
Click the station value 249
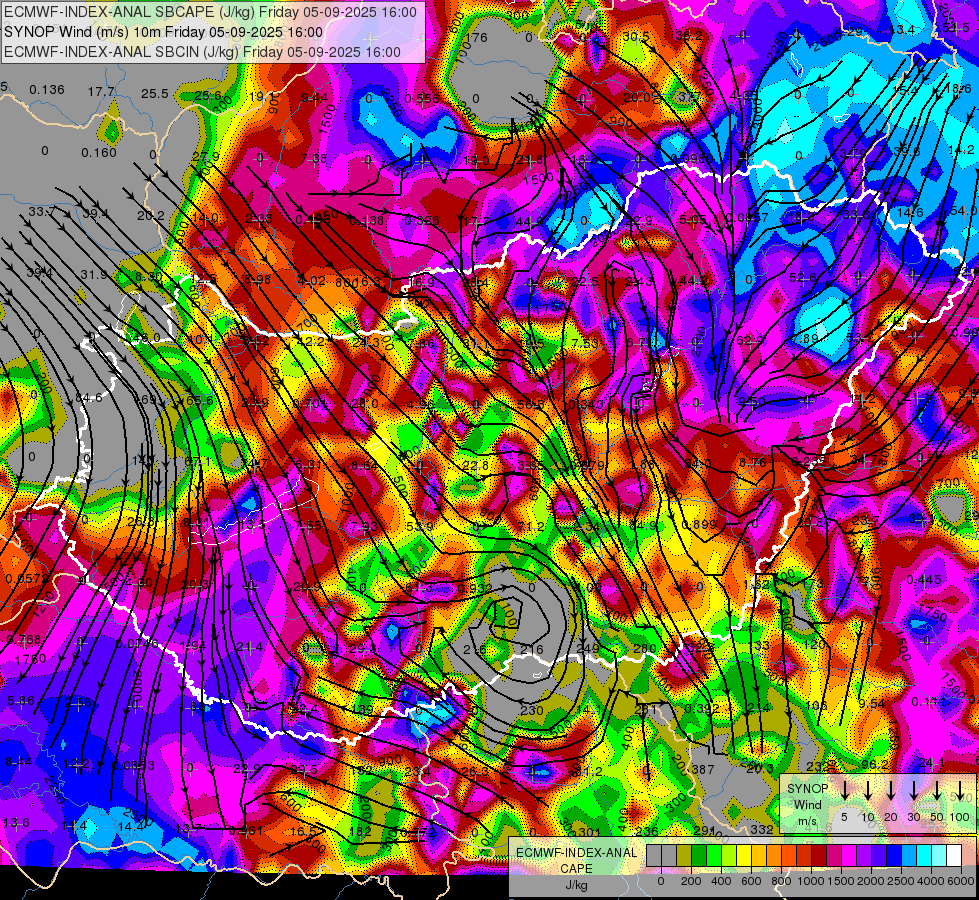588,648
